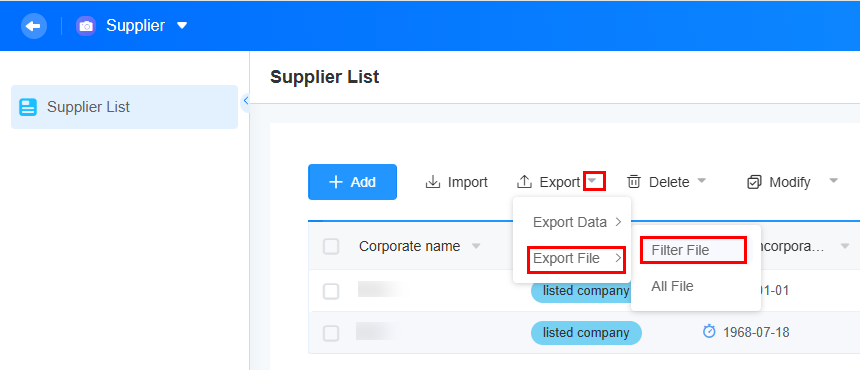
Task: Collapse the sidebar with the chevron handle
Action: tap(246, 100)
